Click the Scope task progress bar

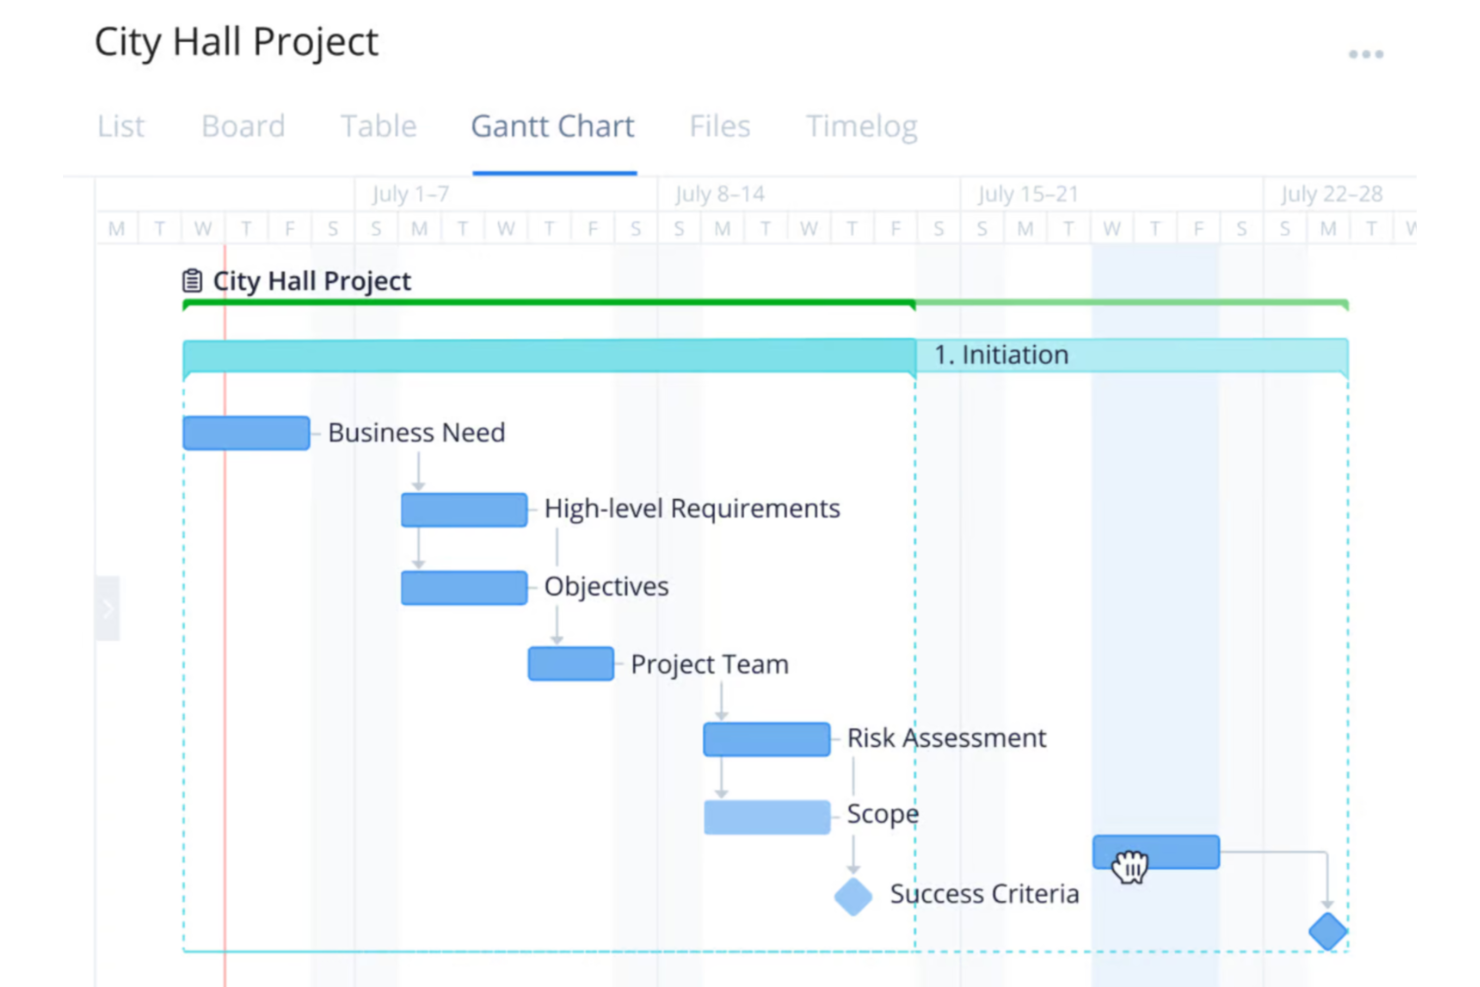click(x=766, y=816)
